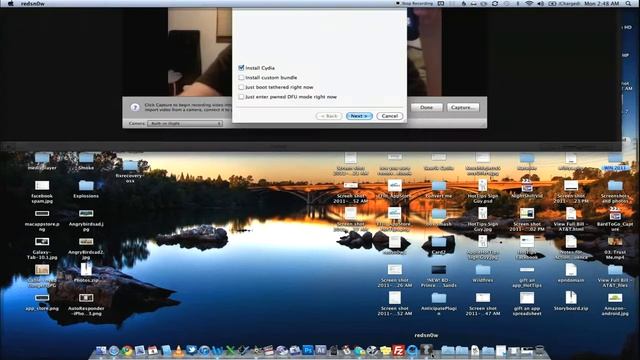Open the redsn0w application menu
Screen dimensions: 640x360
tap(33, 3)
